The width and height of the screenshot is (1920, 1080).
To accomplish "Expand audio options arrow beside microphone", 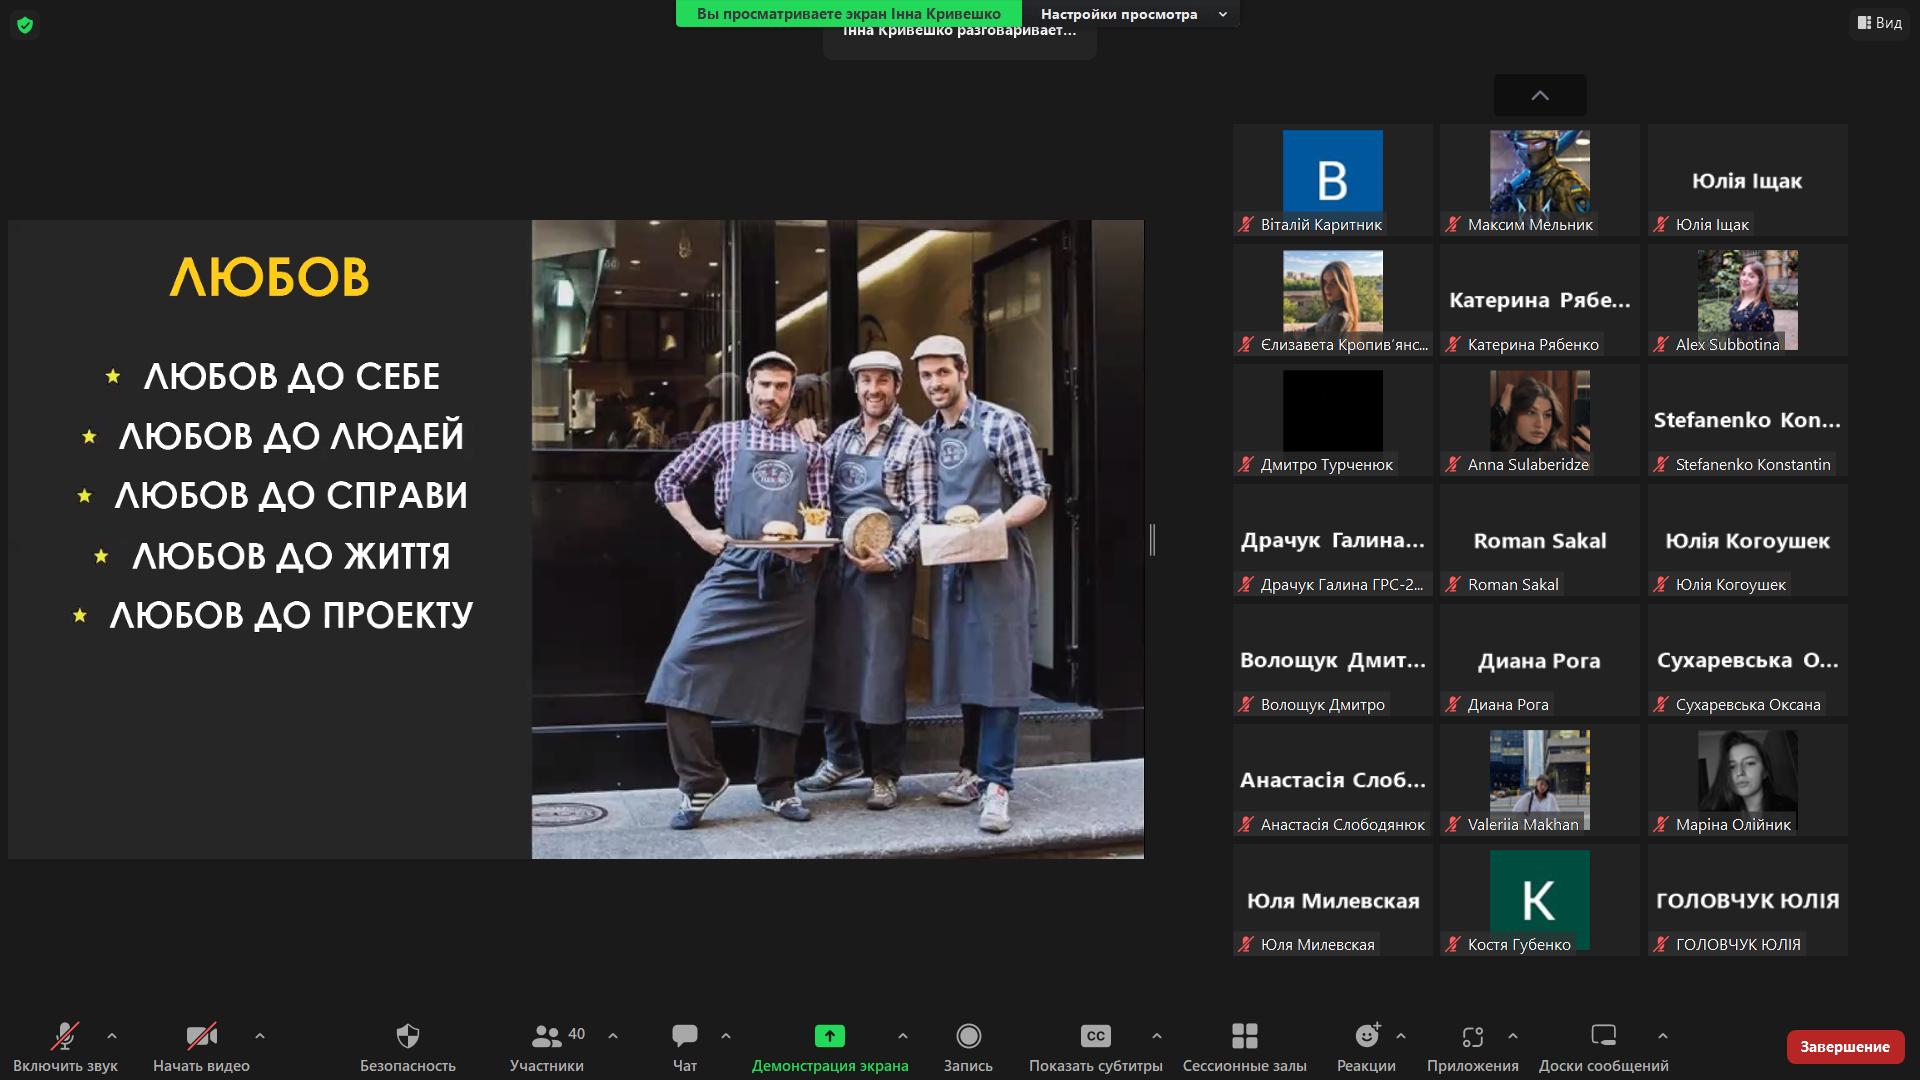I will pos(112,1036).
